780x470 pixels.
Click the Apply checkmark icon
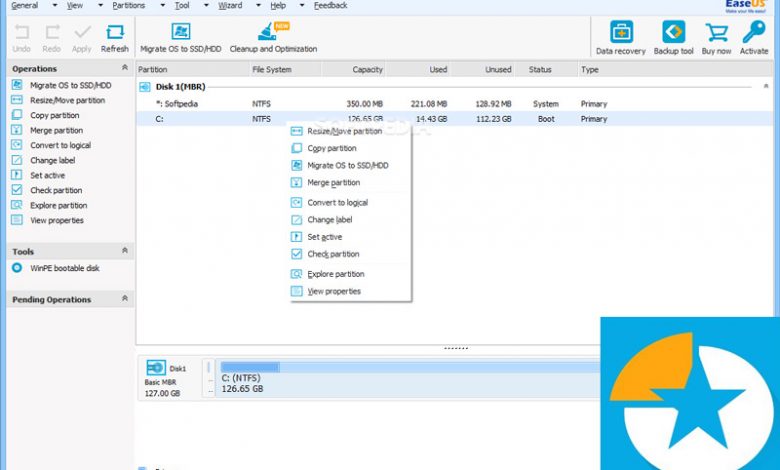[82, 33]
